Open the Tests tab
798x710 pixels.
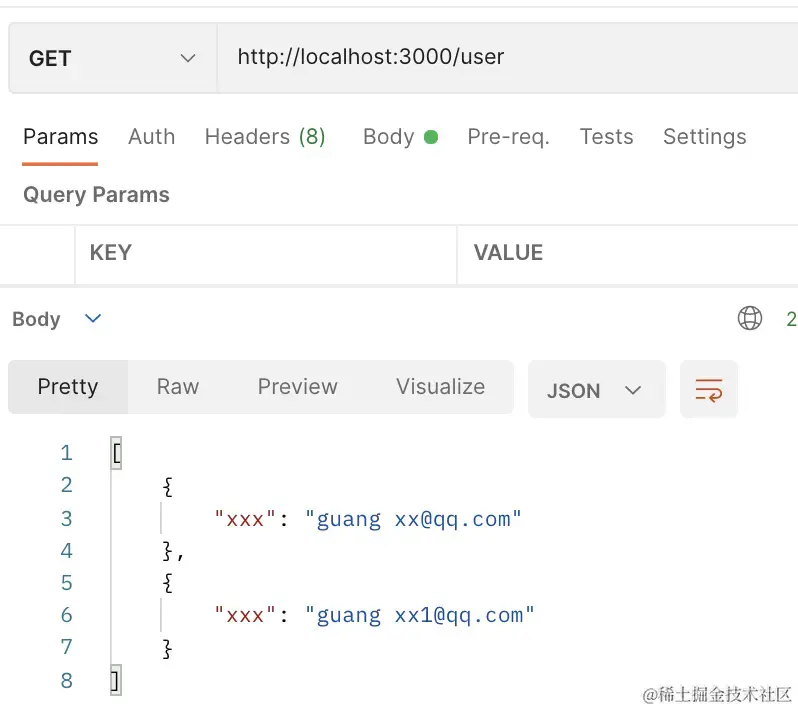pos(606,137)
